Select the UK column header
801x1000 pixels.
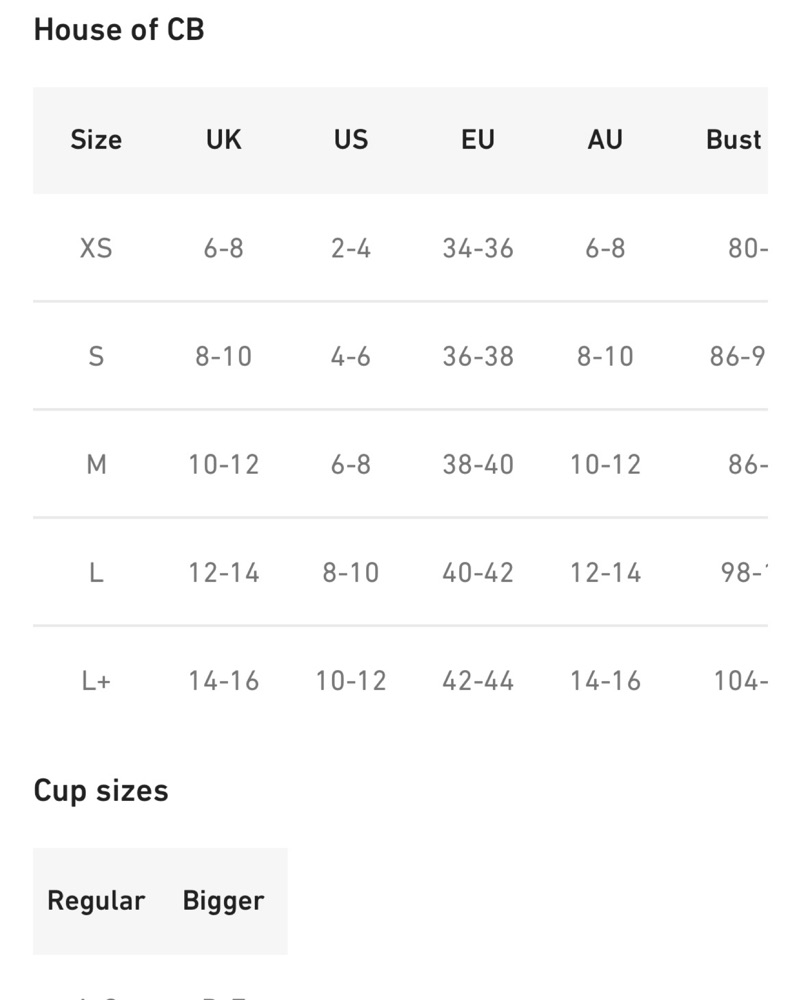tap(223, 140)
